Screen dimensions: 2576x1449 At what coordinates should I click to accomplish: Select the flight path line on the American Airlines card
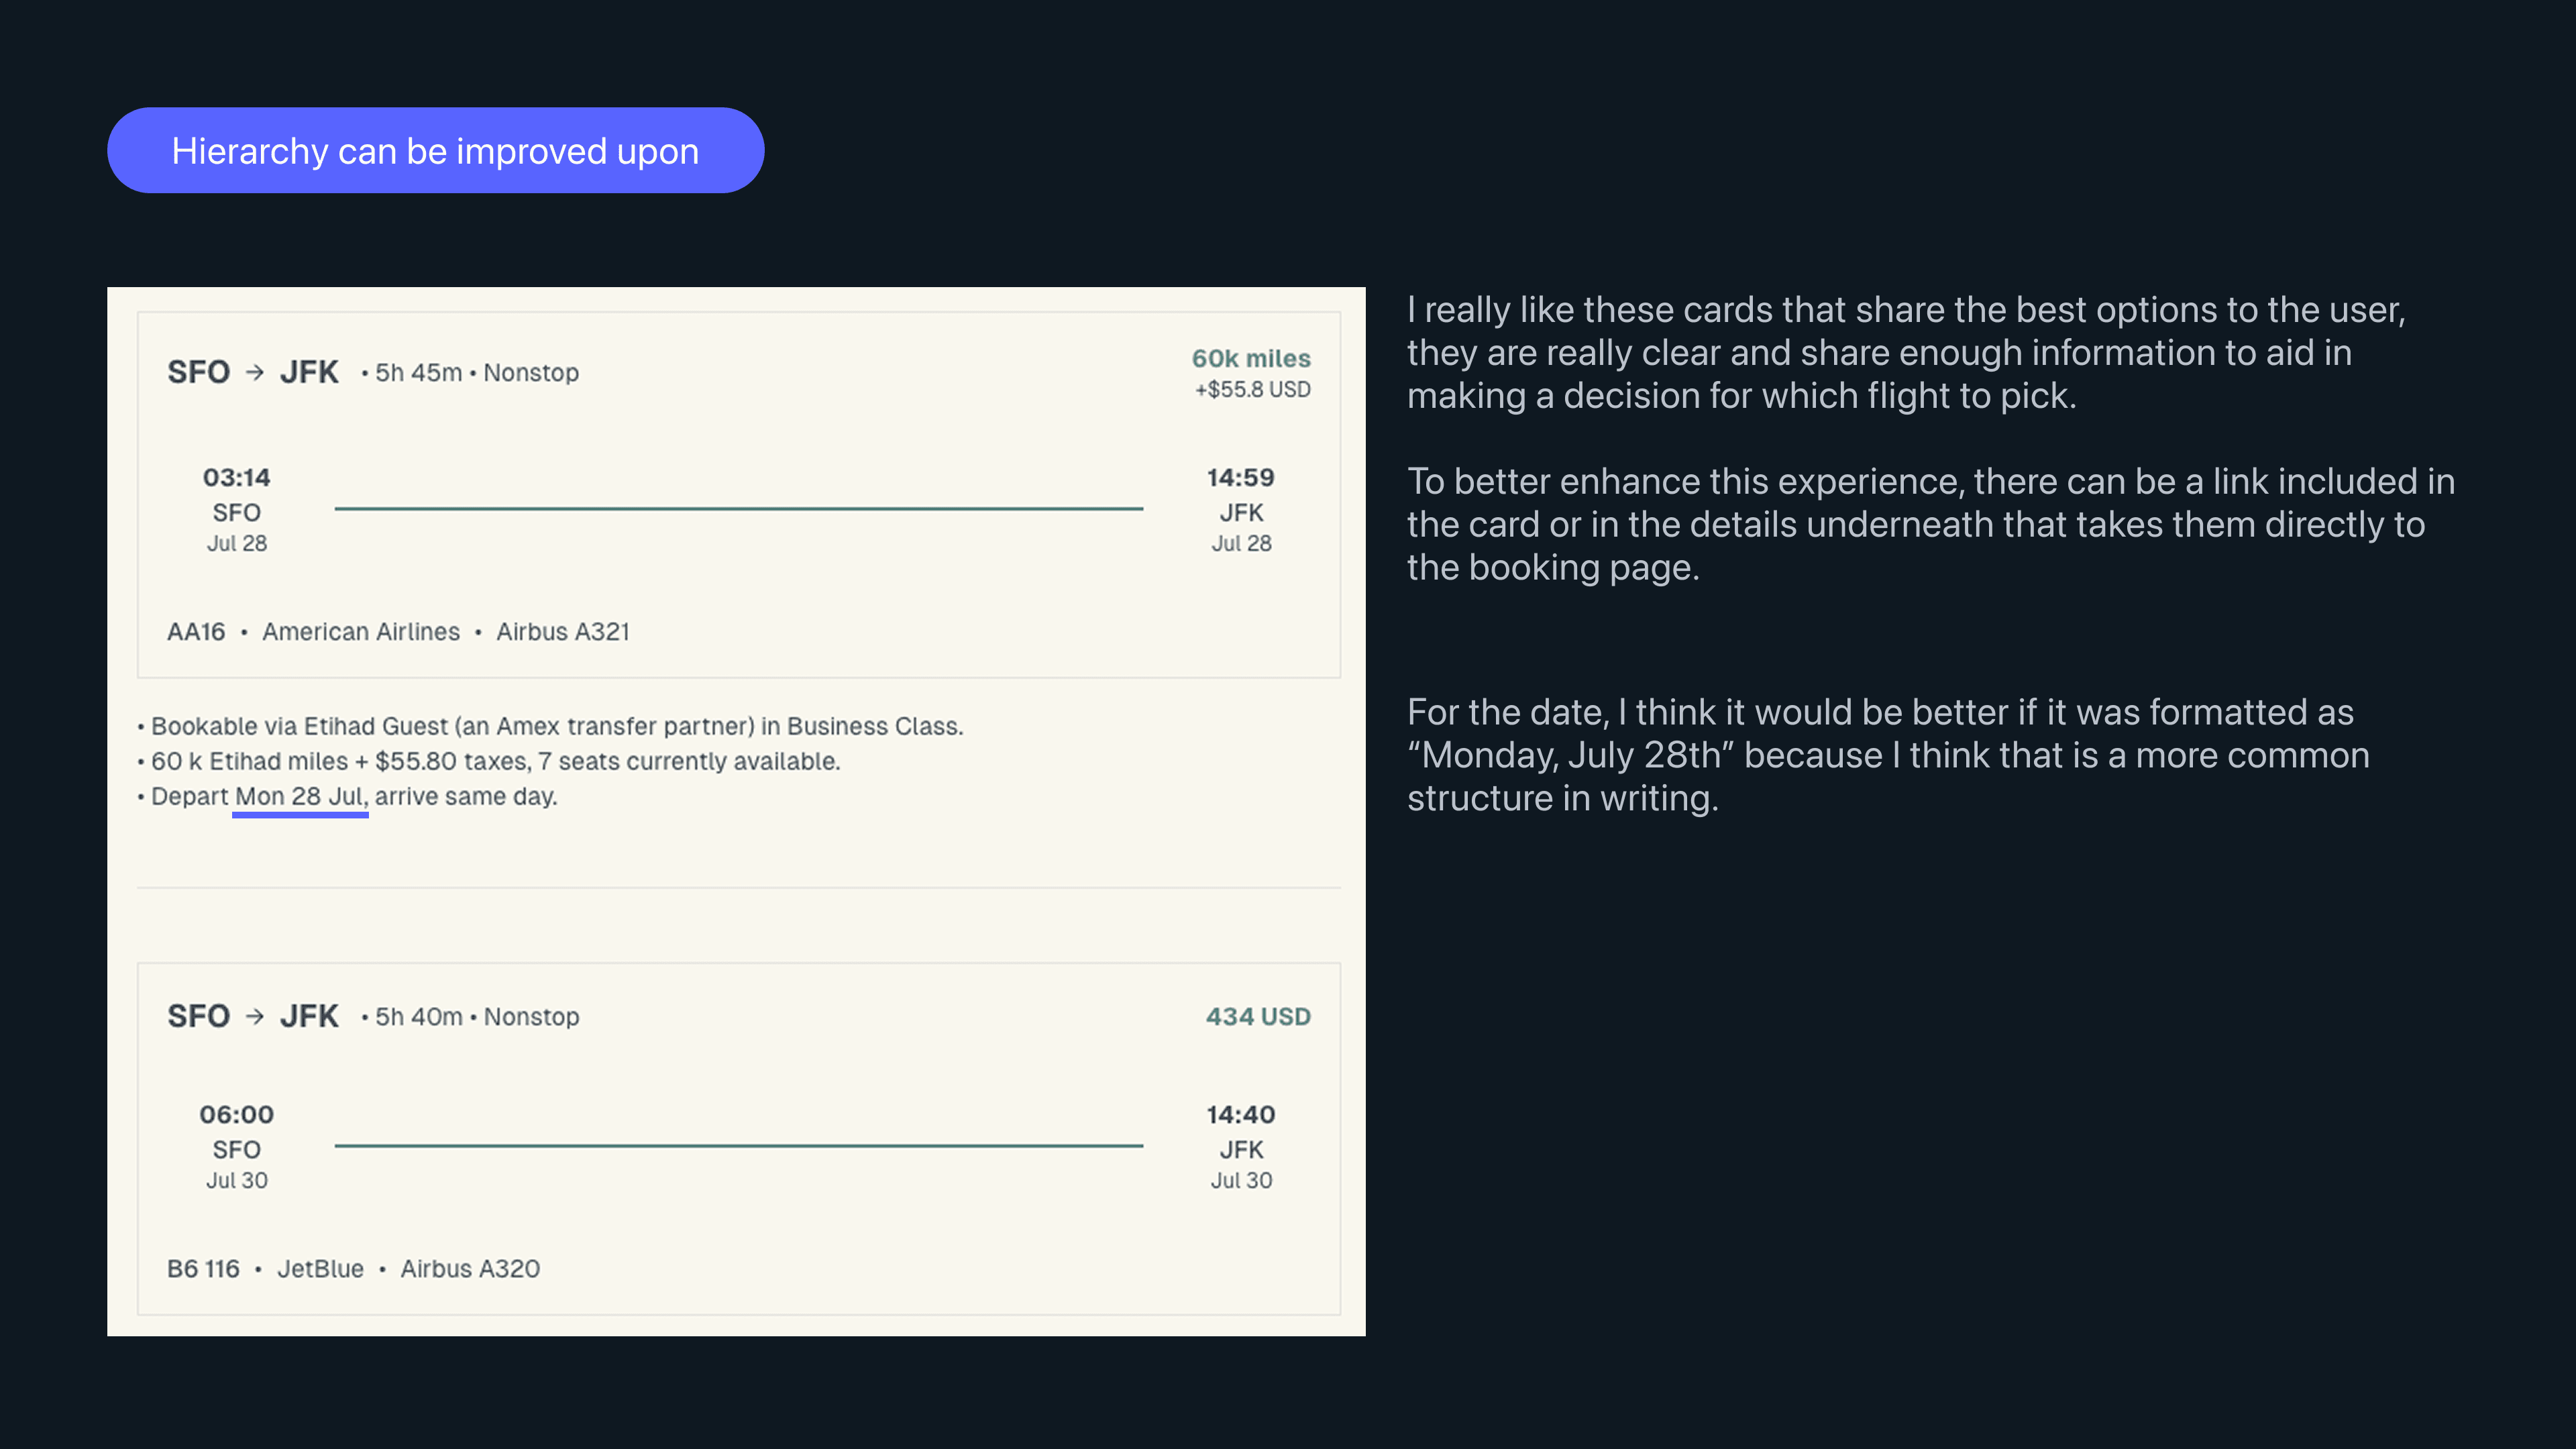[740, 508]
